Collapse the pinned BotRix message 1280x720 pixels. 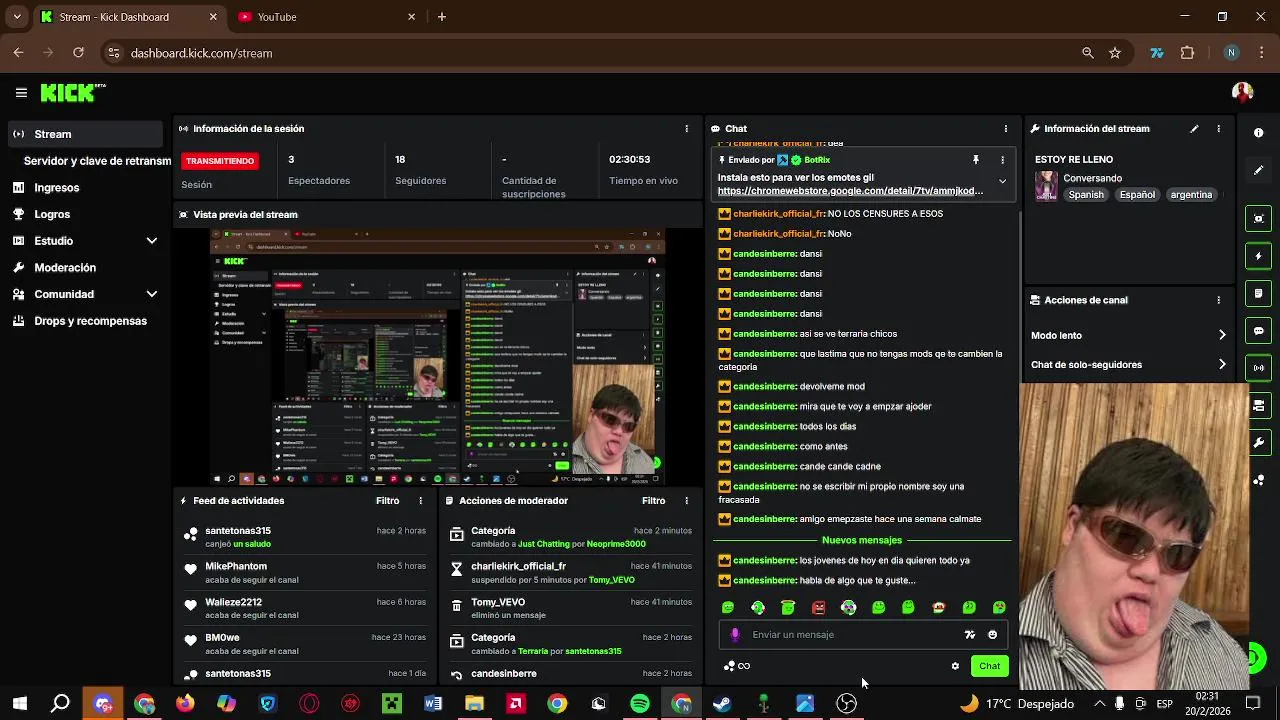tap(1002, 182)
